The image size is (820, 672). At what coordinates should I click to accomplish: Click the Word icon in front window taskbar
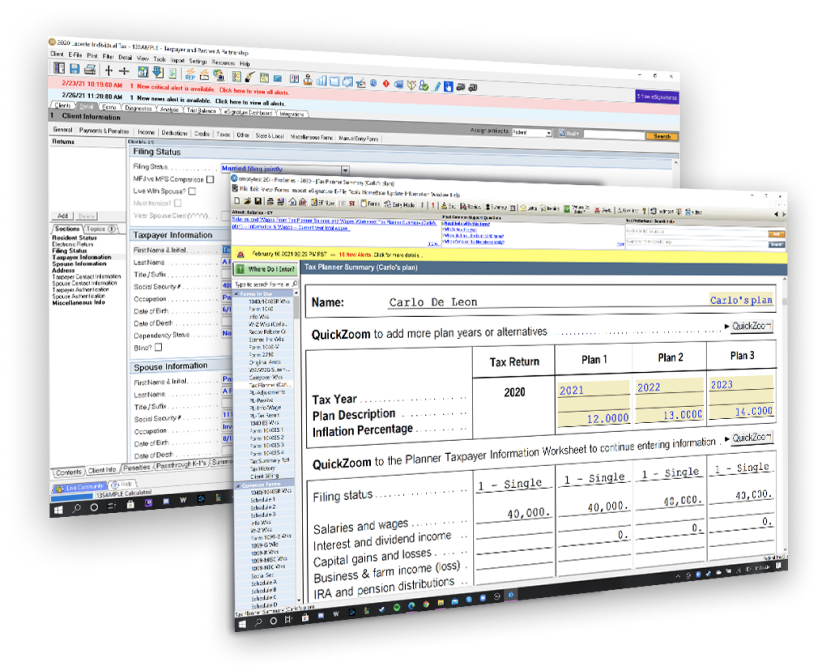click(336, 614)
